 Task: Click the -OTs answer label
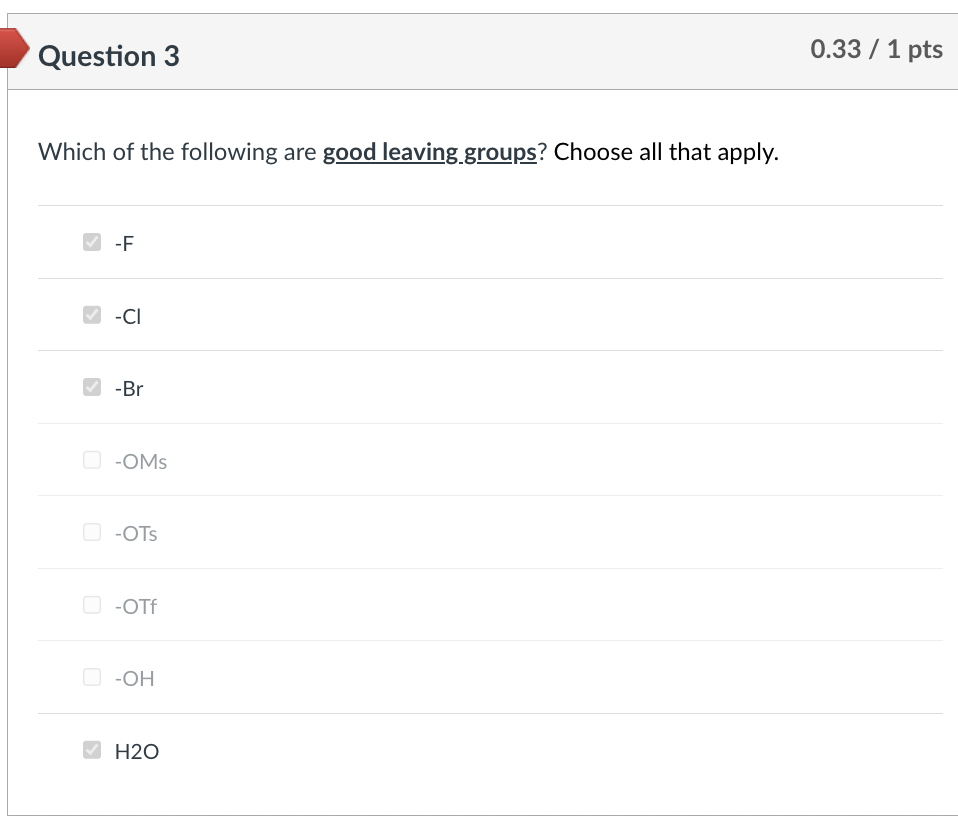pyautogui.click(x=136, y=534)
